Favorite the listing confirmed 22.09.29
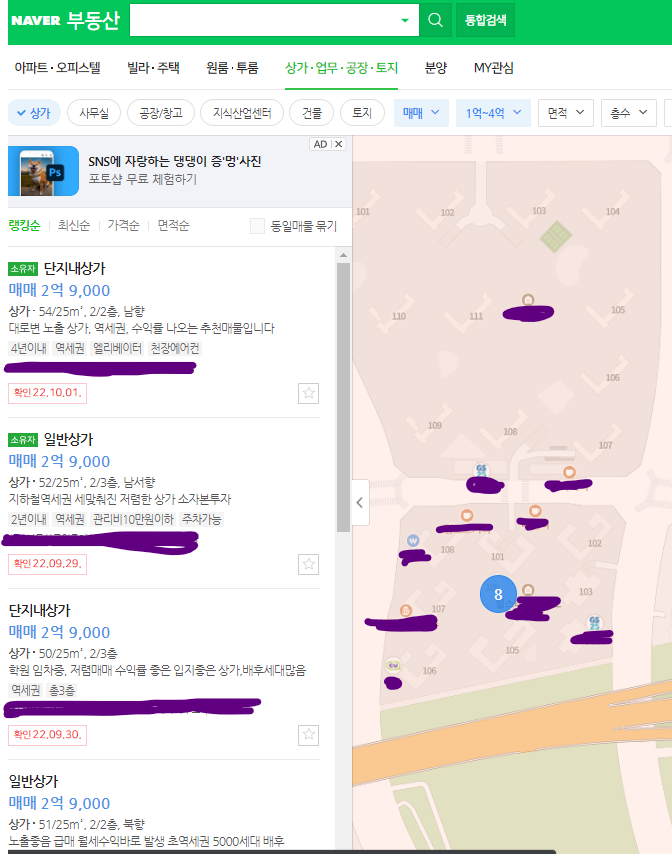The image size is (672, 854). tap(308, 564)
